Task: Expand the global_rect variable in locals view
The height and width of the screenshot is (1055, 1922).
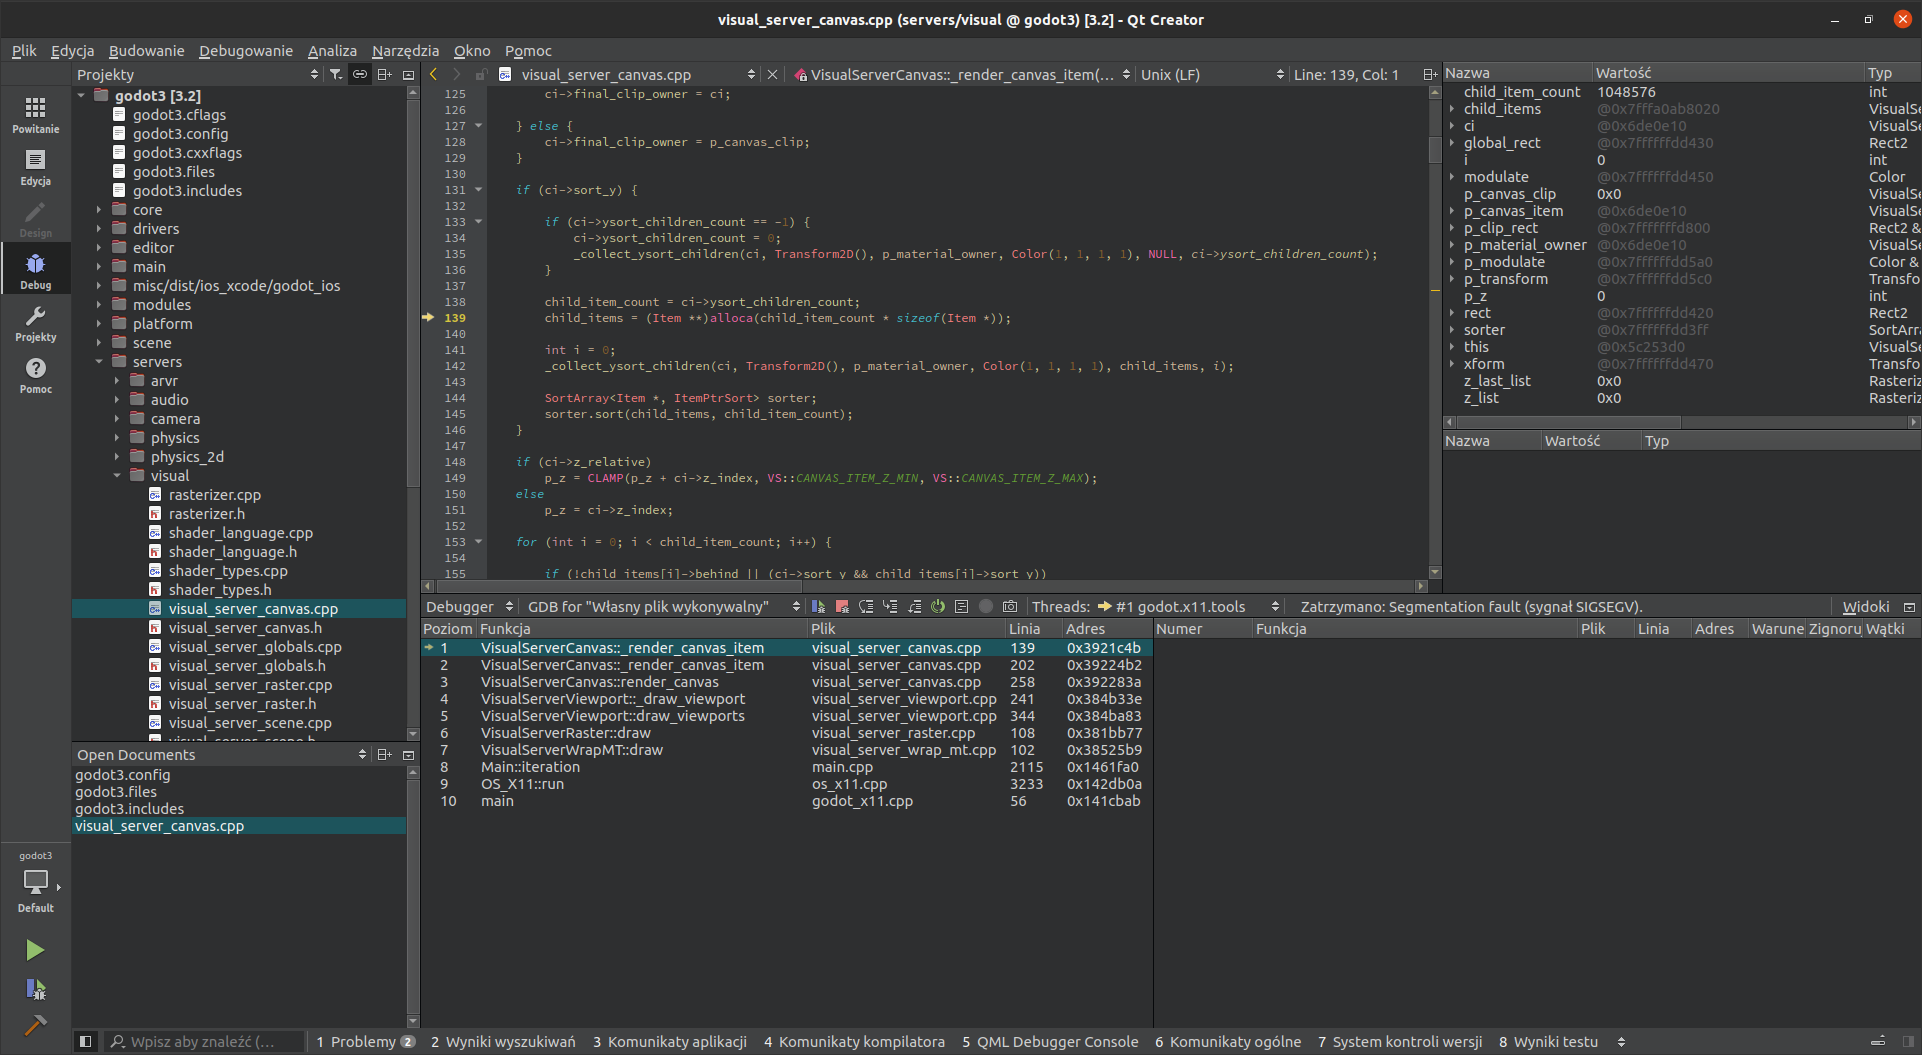Action: click(x=1452, y=143)
